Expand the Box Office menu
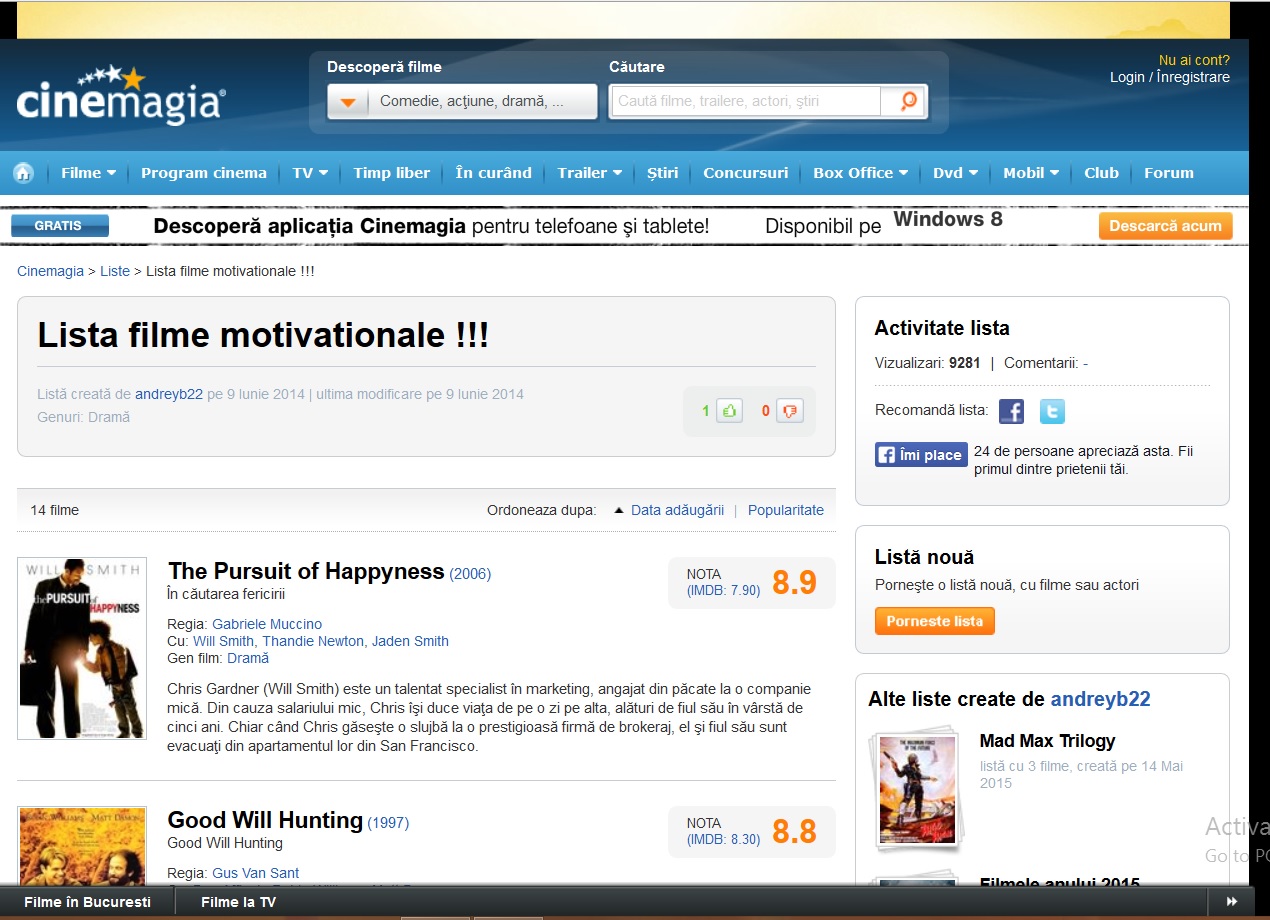The image size is (1270, 920). point(860,173)
